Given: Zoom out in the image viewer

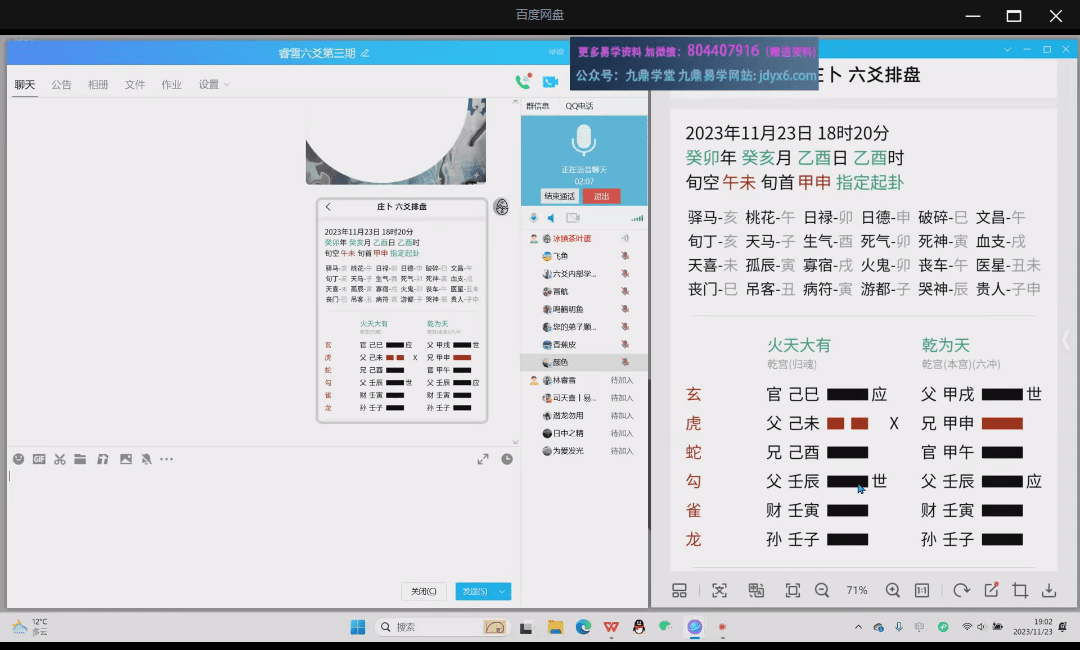Looking at the screenshot, I should (x=822, y=590).
